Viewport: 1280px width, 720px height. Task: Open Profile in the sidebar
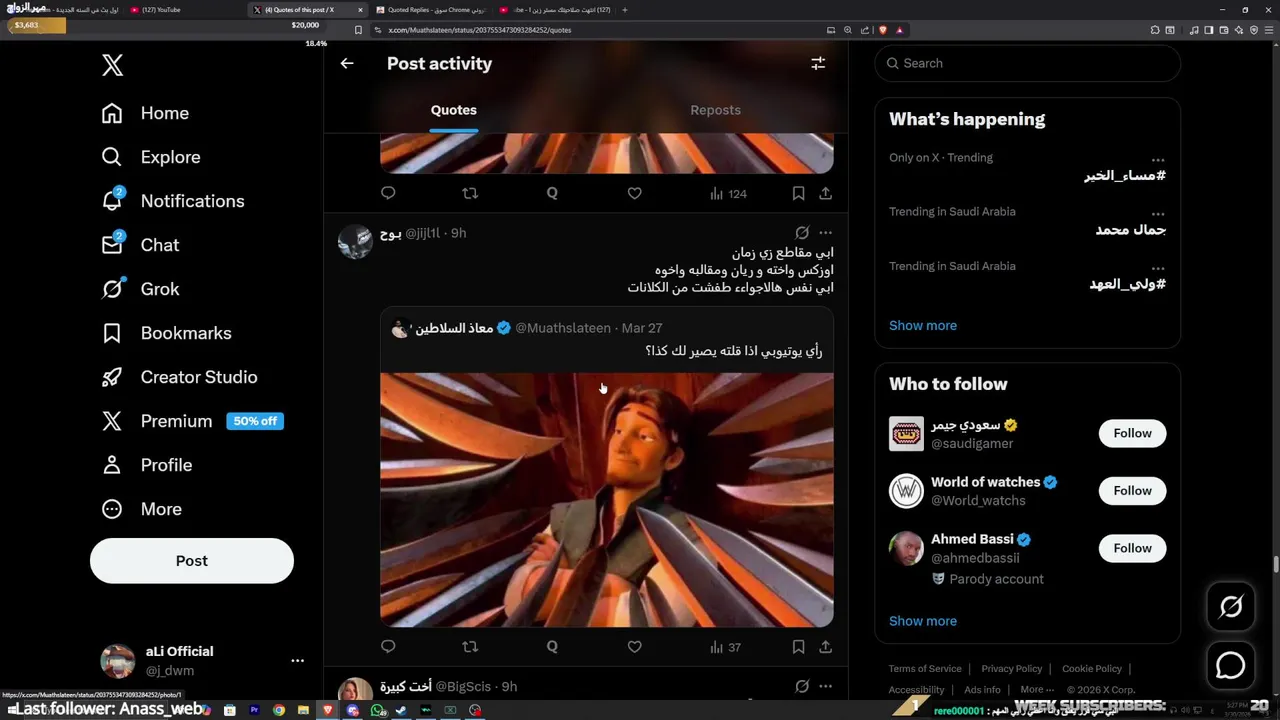(146, 465)
